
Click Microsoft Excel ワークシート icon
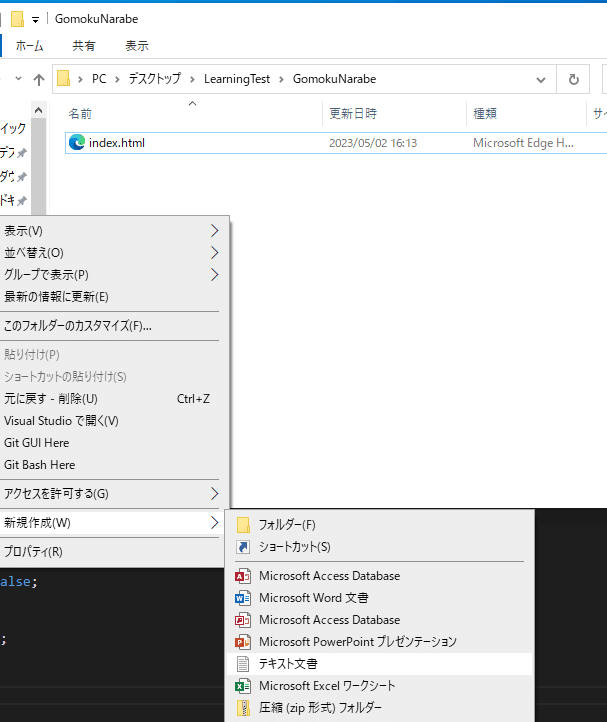[x=243, y=686]
